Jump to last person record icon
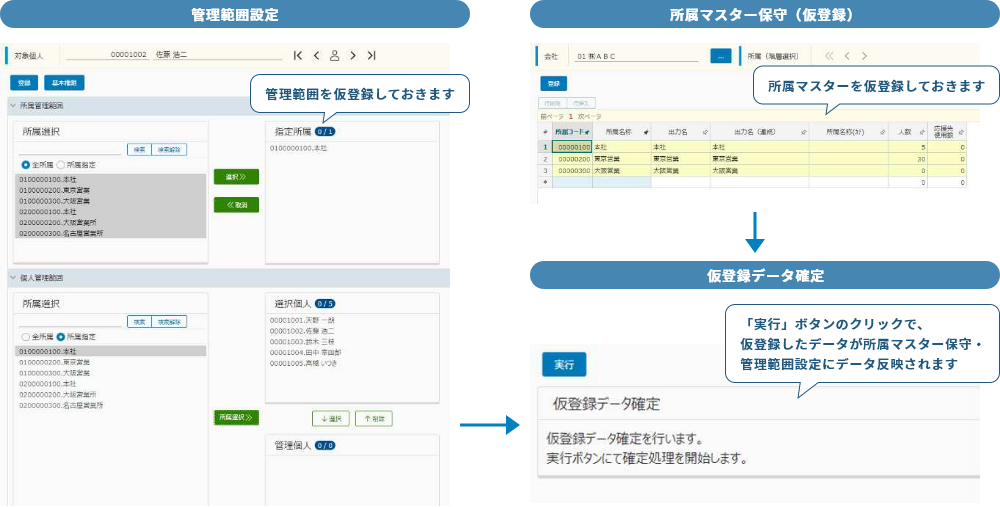 [371, 55]
